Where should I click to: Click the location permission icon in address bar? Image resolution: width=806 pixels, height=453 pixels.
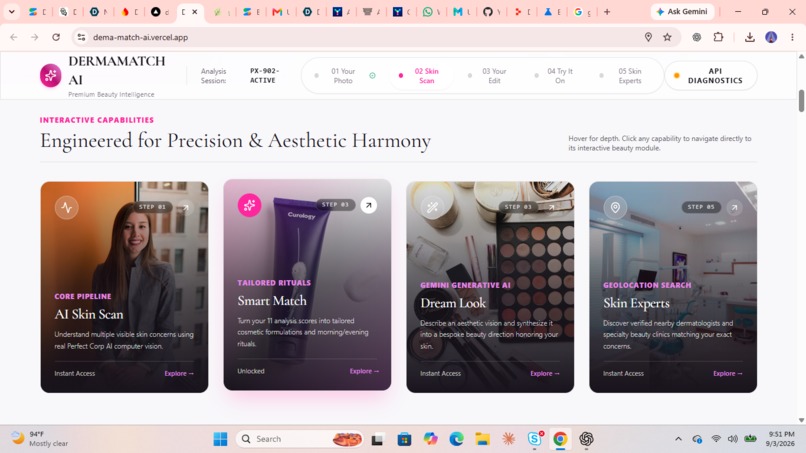(x=648, y=37)
